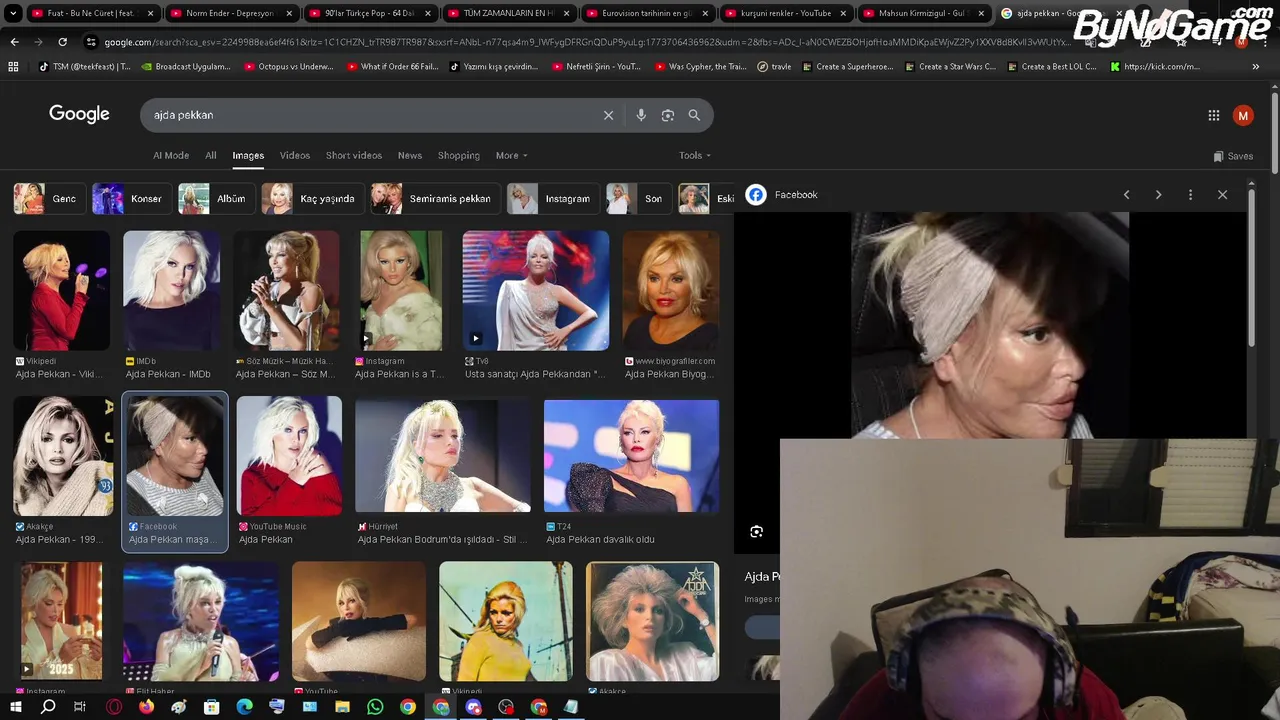Open Windows Start menu

16,707
